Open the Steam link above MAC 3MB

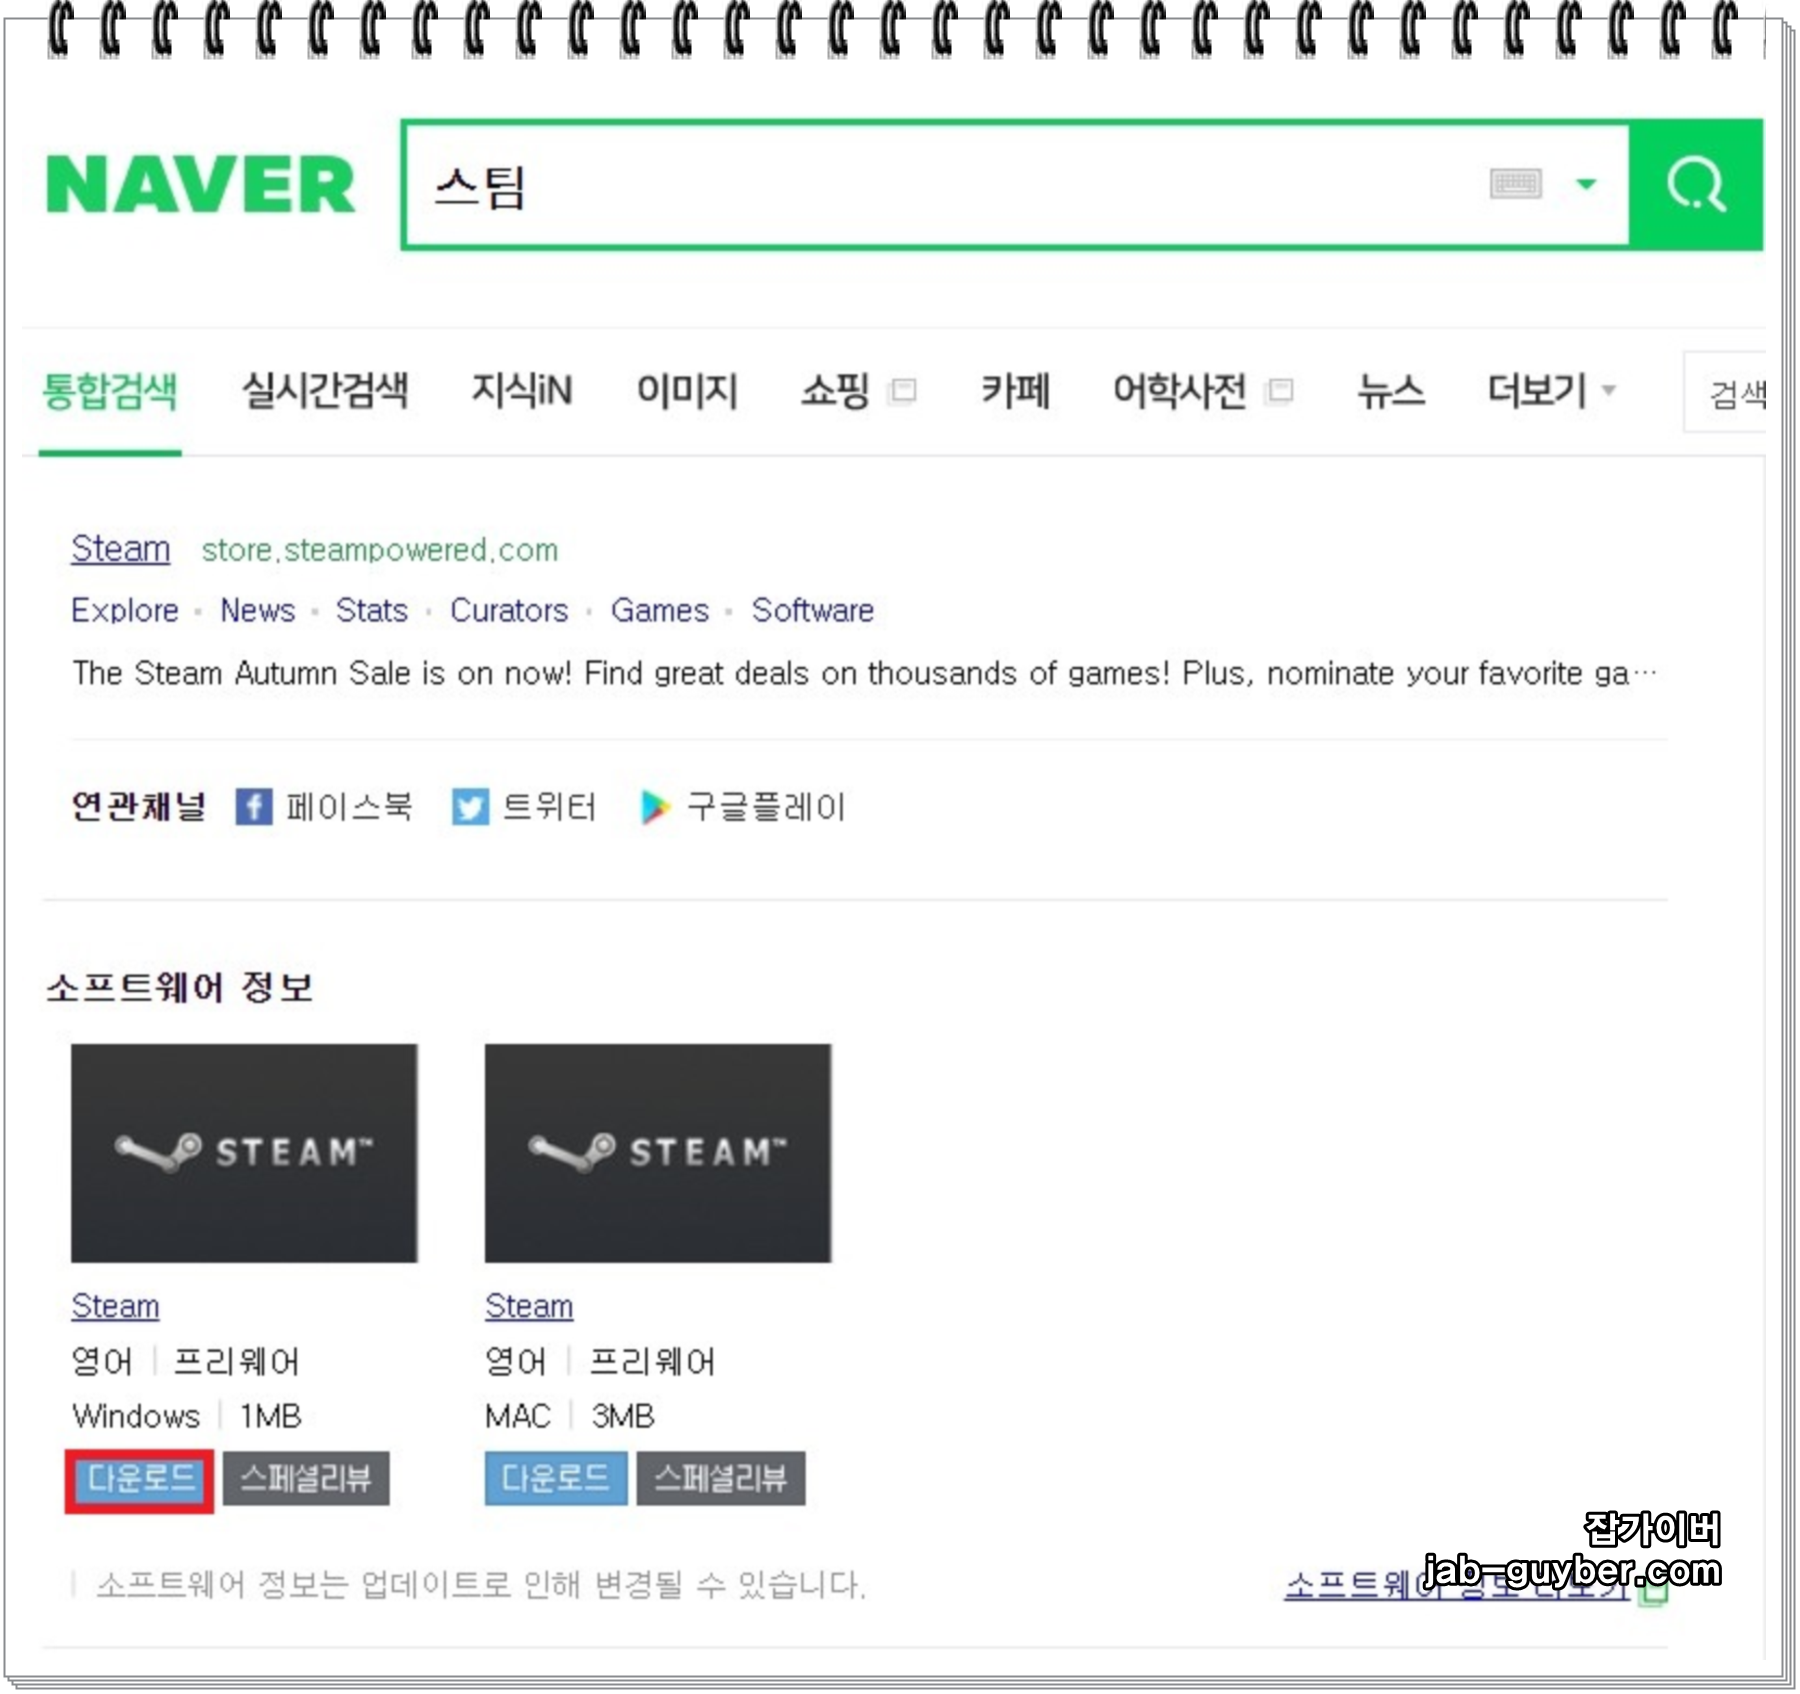(529, 1306)
